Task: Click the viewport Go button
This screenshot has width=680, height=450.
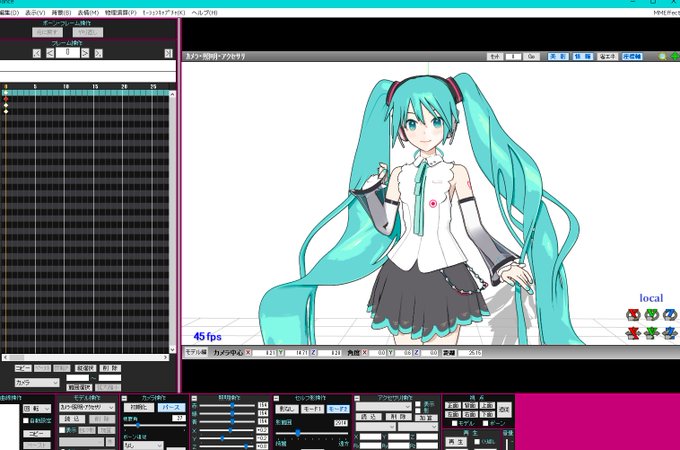Action: [531, 57]
